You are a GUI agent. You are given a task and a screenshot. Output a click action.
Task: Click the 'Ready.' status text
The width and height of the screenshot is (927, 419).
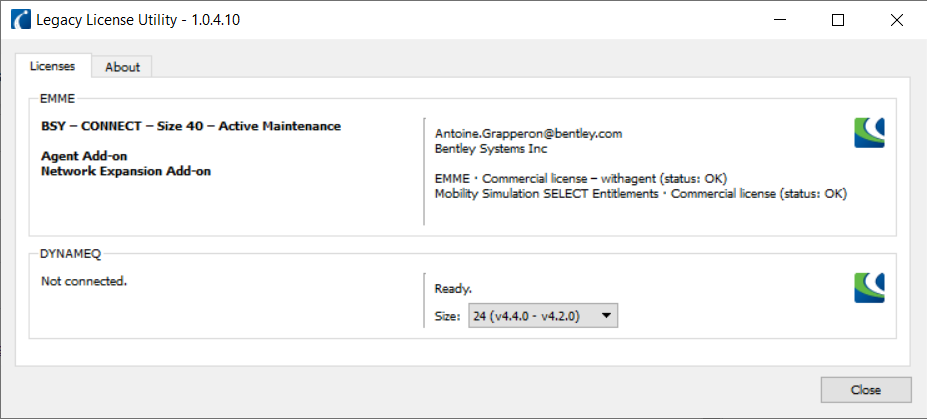pos(453,289)
